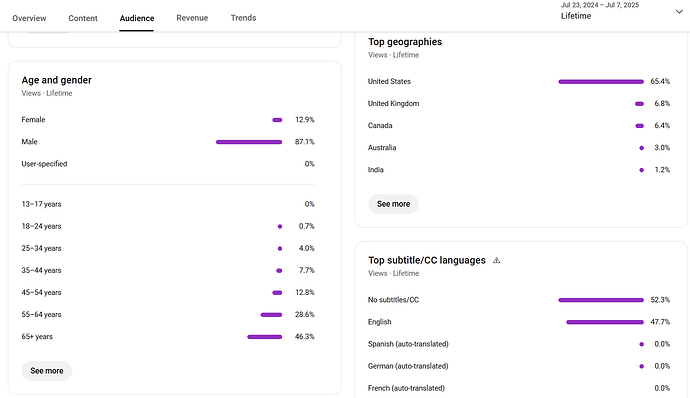Click the 55–64 years bar
690x398 pixels.
click(271, 315)
